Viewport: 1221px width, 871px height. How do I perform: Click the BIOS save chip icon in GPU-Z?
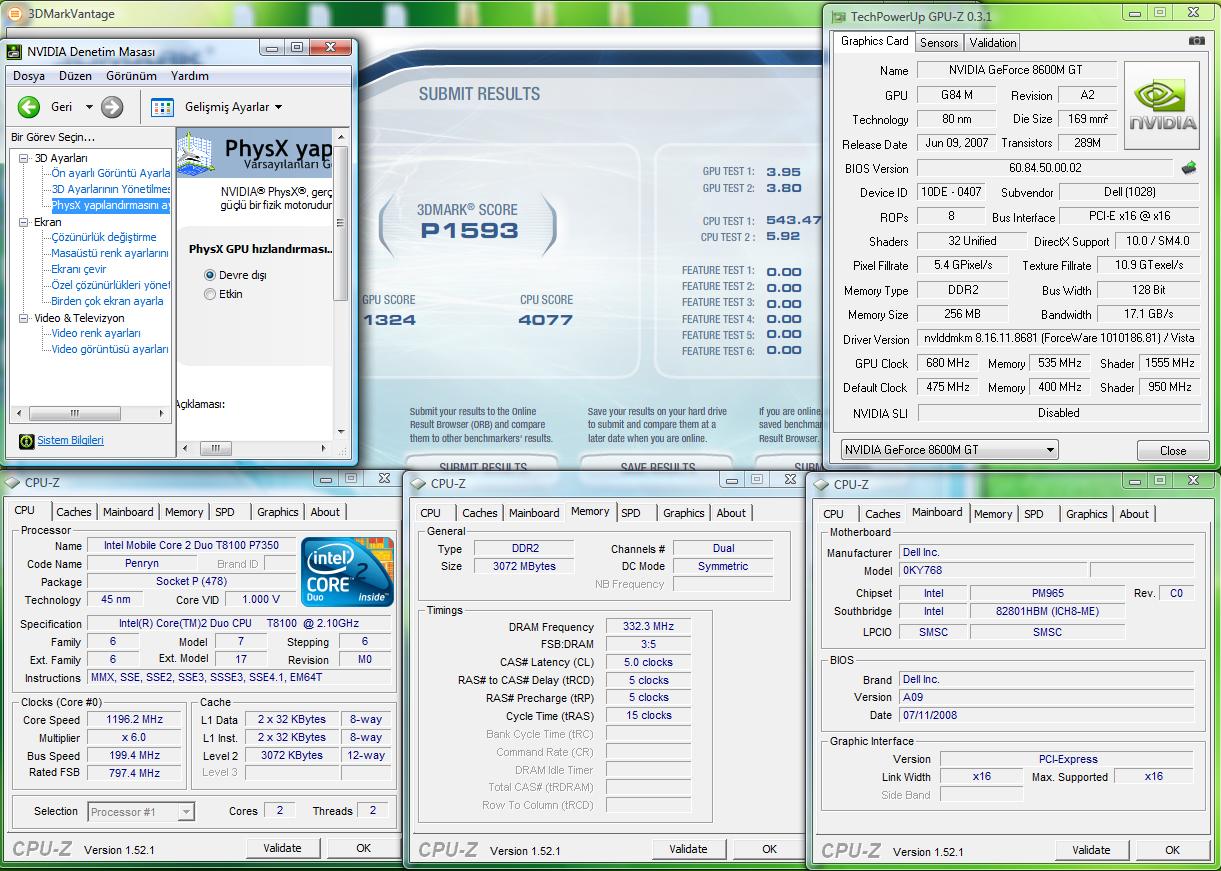pyautogui.click(x=1189, y=168)
